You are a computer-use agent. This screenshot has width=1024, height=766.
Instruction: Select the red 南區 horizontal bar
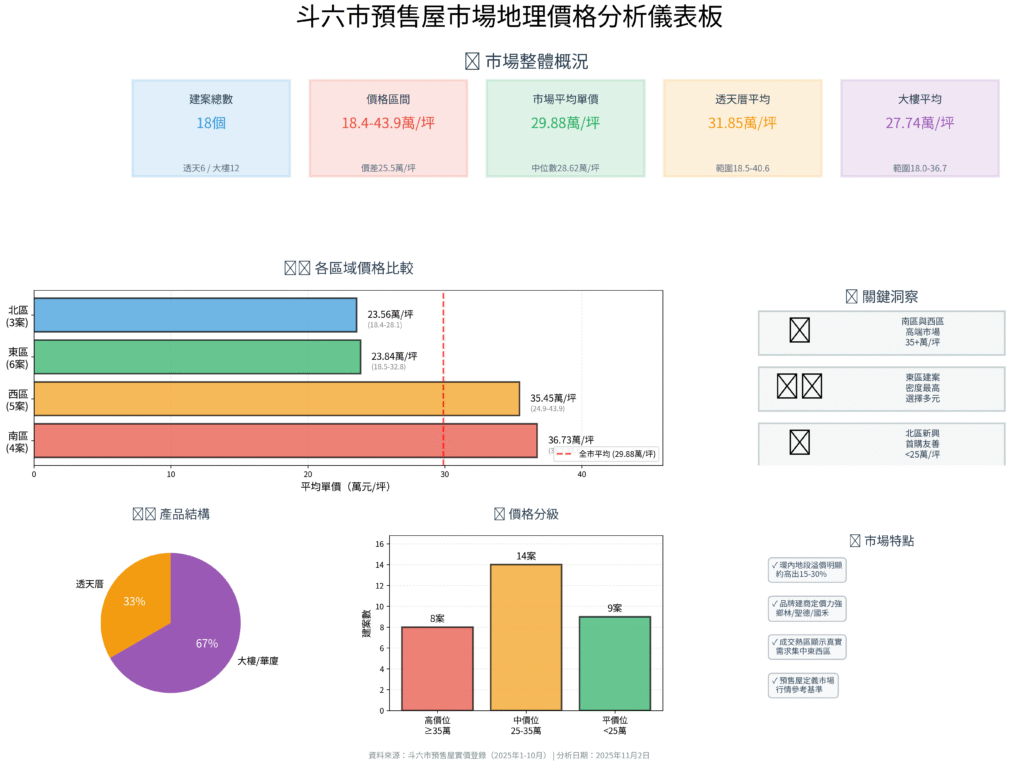(x=285, y=440)
